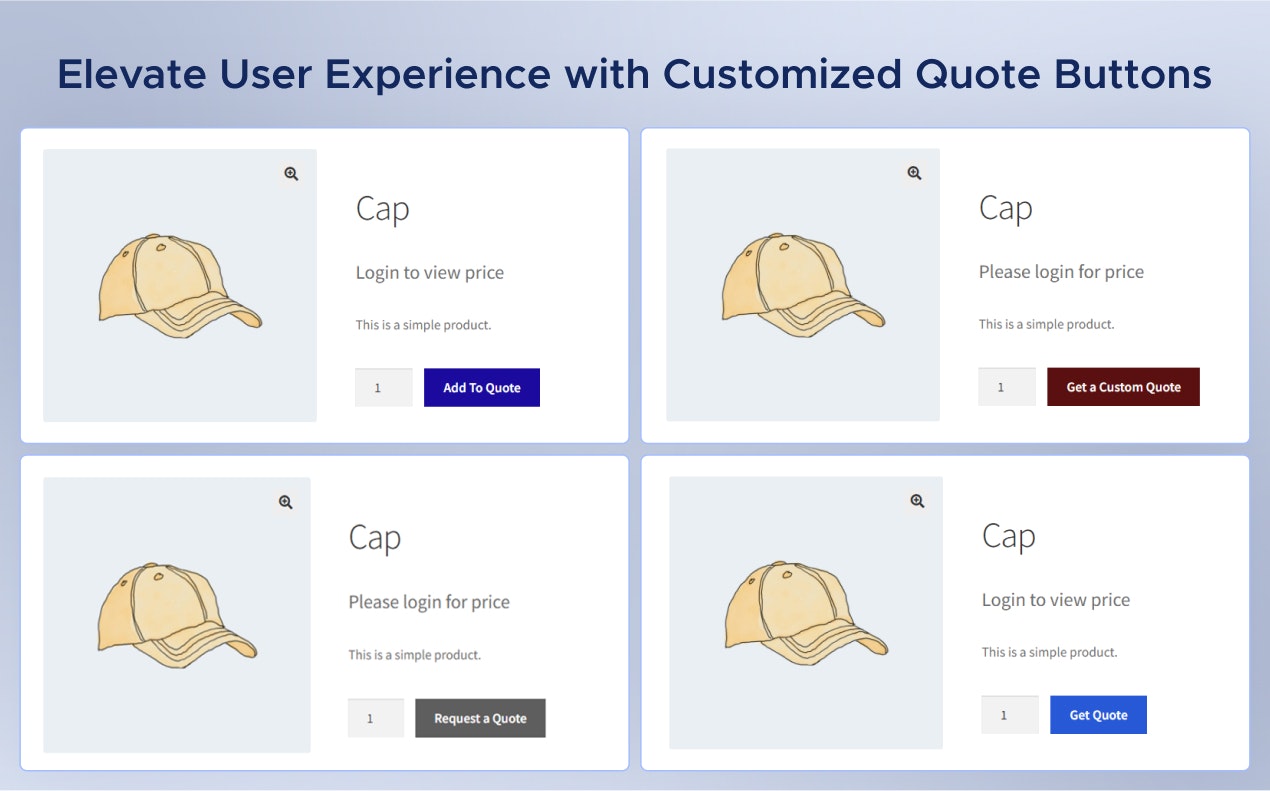Click the blue Get Quote button
This screenshot has width=1270, height=791.
click(x=1098, y=715)
